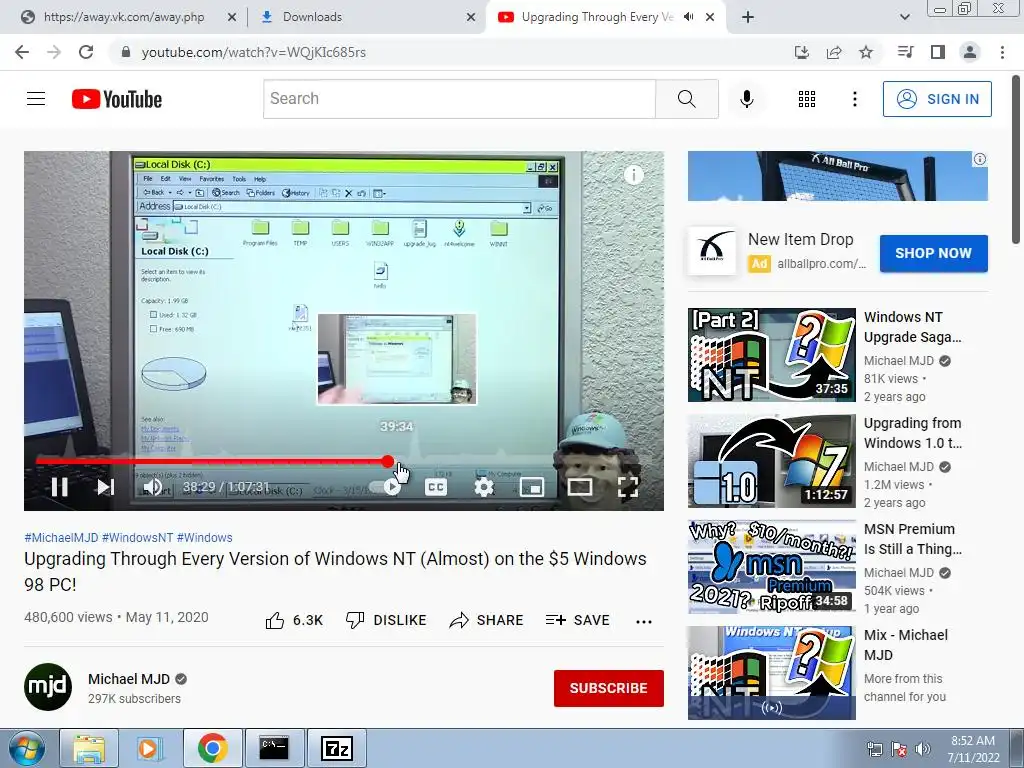Viewport: 1024px width, 768px height.
Task: Skip to the next video
Action: 105,487
